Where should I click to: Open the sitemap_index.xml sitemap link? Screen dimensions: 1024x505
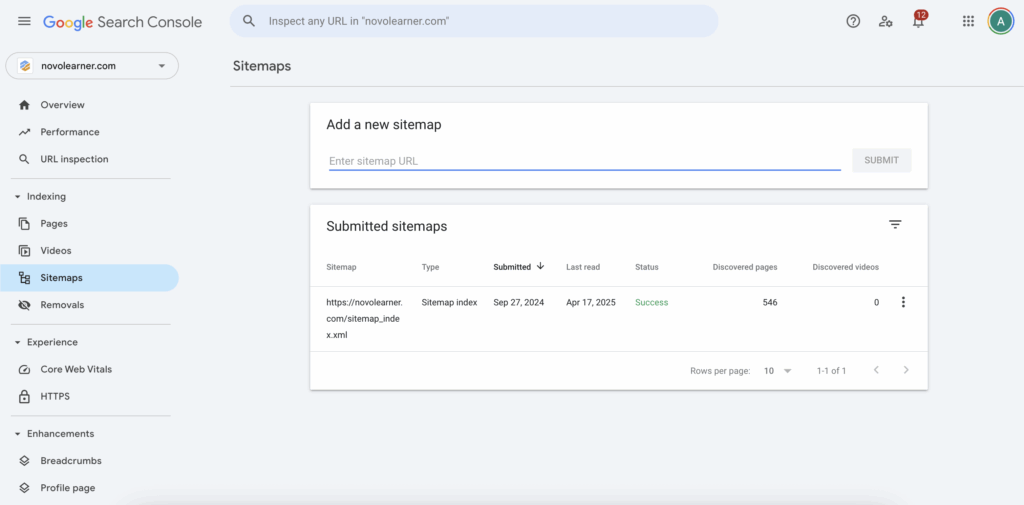tap(364, 319)
